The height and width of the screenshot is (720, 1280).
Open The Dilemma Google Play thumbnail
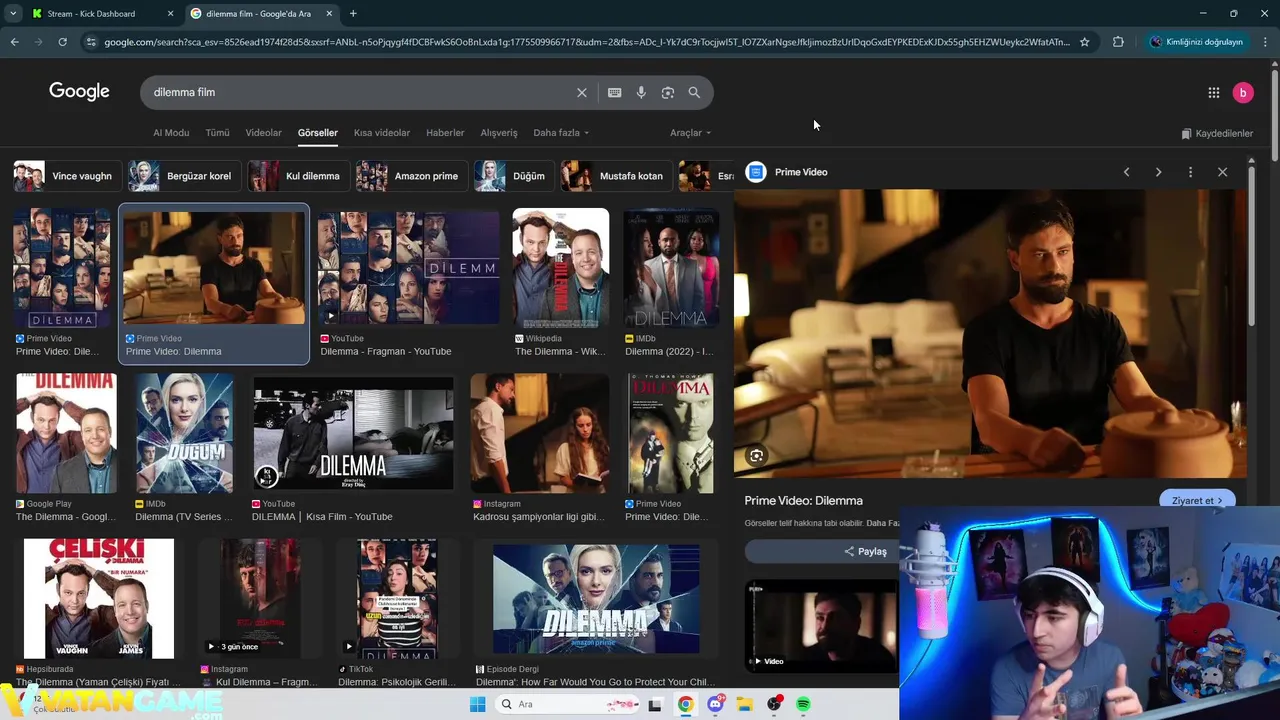click(x=66, y=432)
